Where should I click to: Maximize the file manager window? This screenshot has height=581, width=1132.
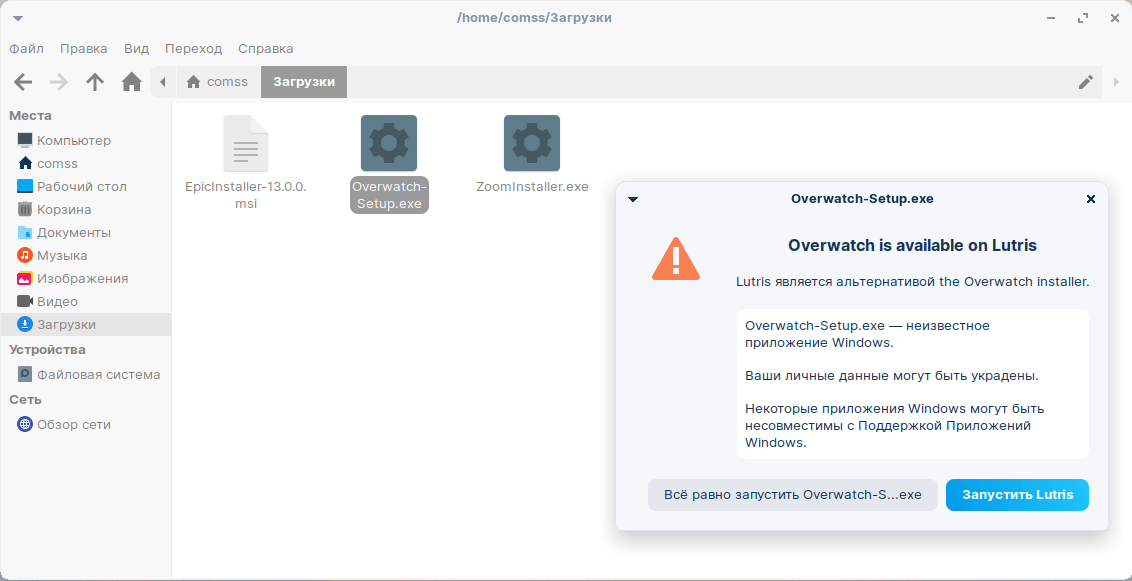click(x=1082, y=18)
